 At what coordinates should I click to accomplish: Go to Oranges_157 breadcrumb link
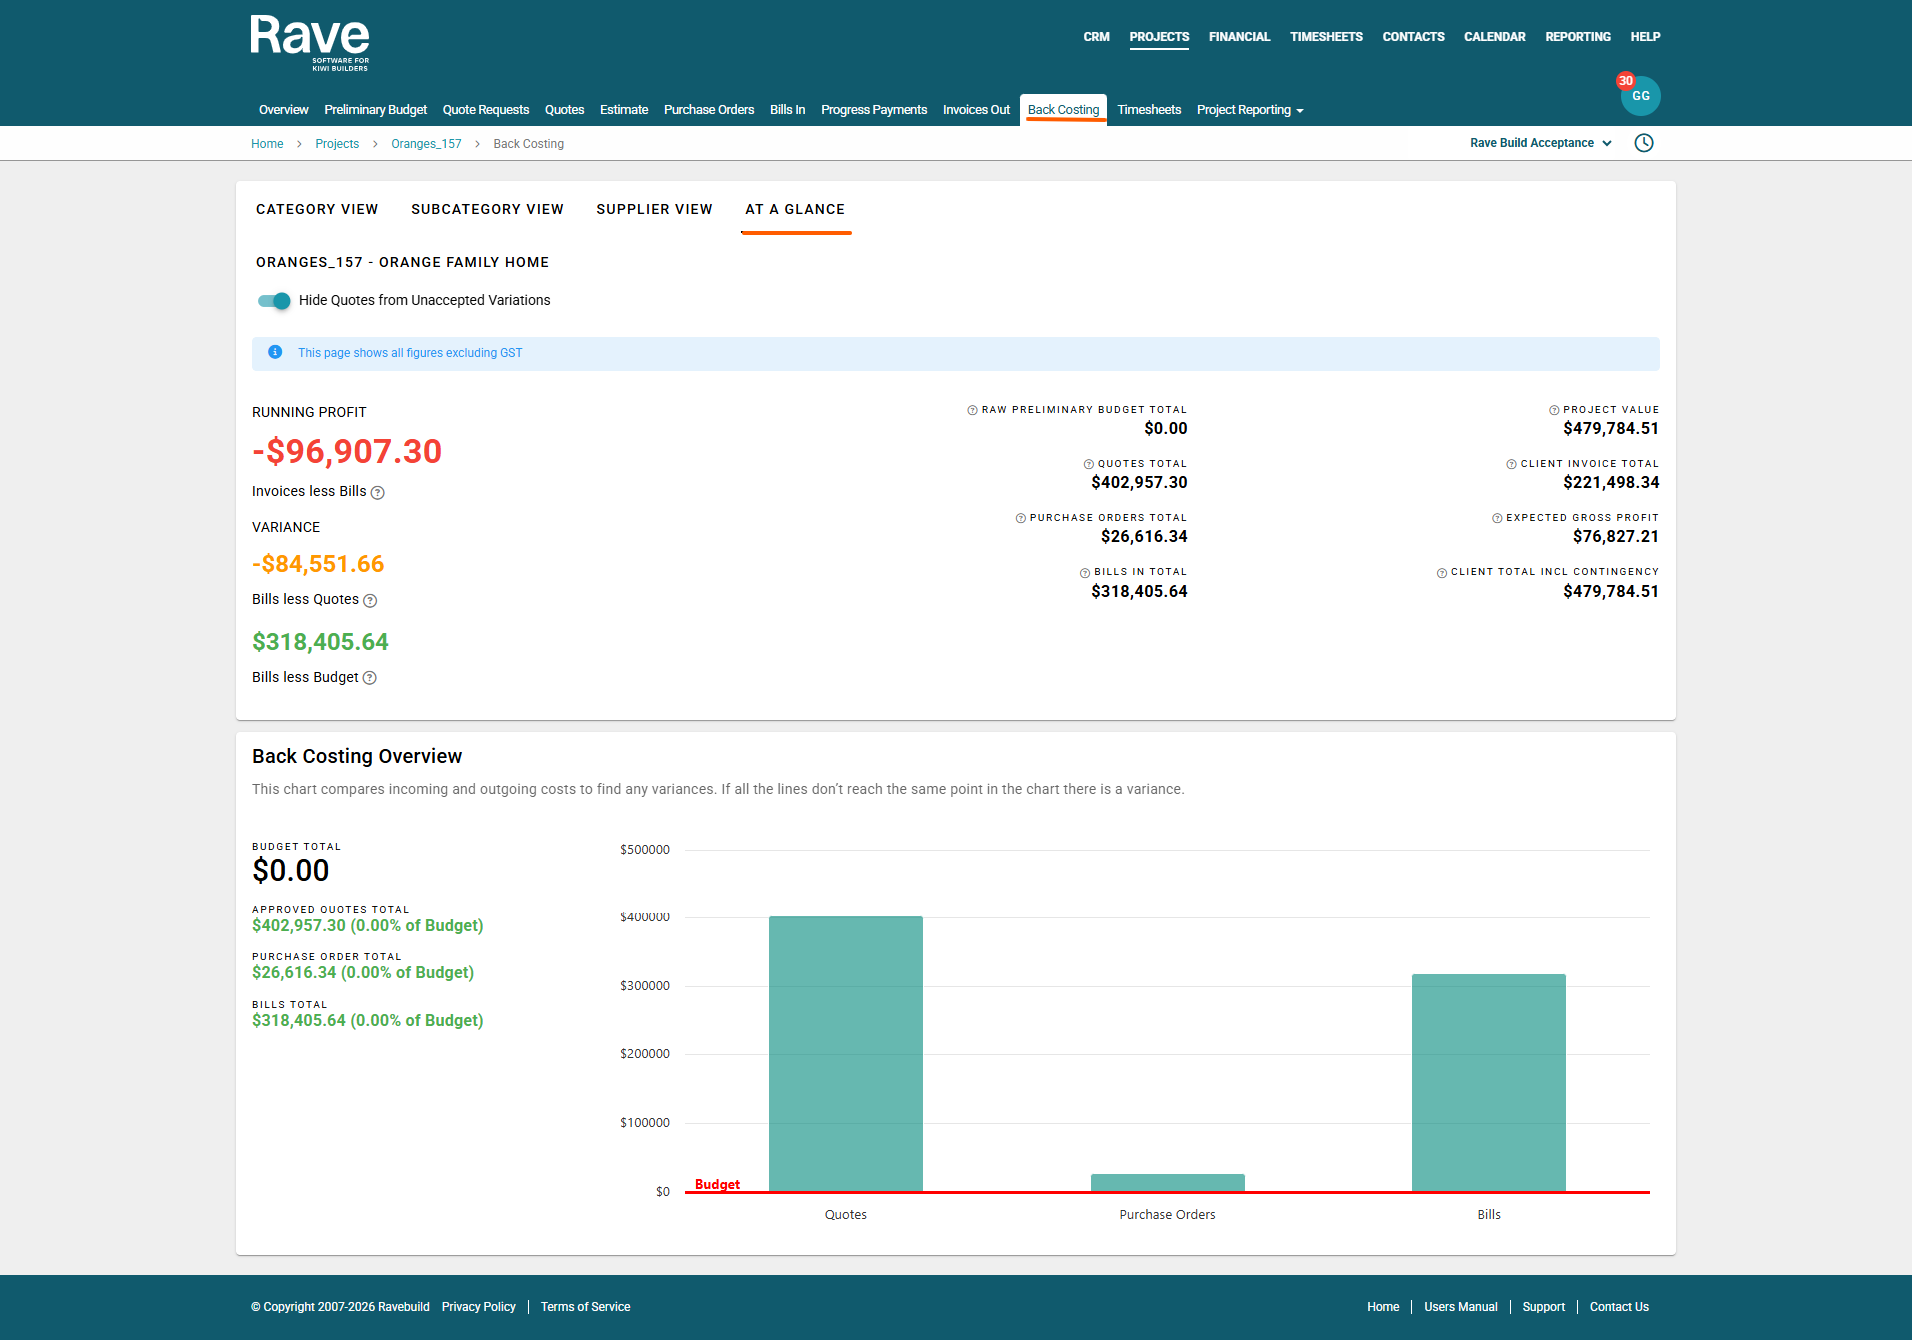(x=426, y=144)
